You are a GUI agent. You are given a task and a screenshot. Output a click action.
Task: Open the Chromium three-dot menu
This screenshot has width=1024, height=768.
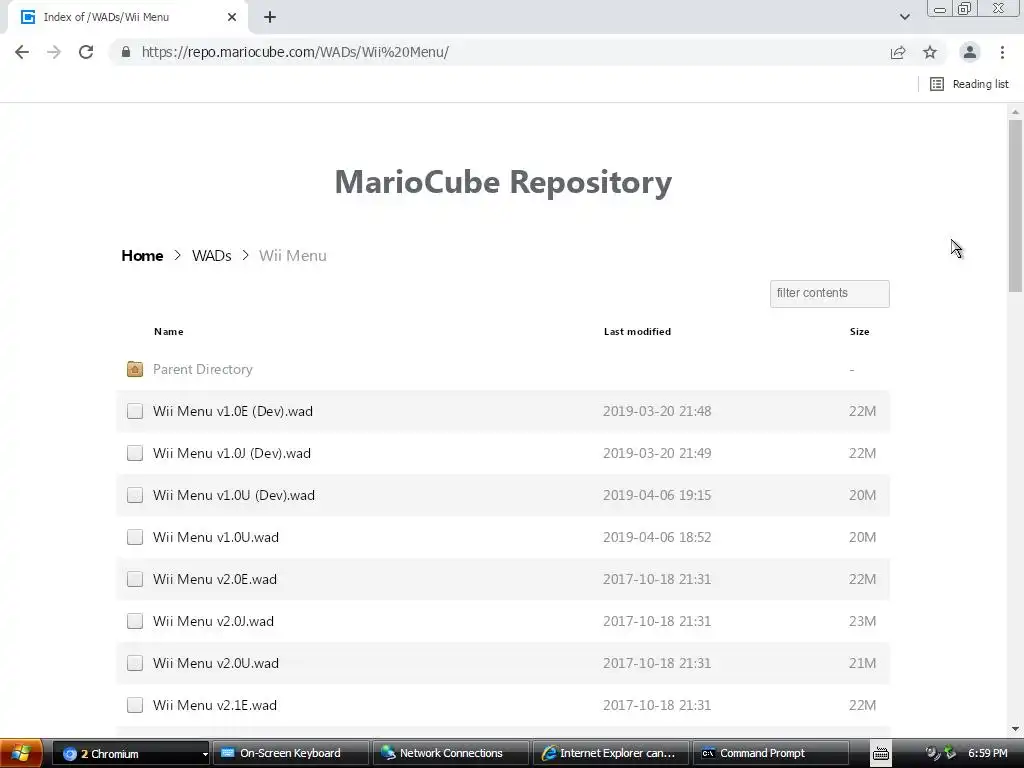1002,52
